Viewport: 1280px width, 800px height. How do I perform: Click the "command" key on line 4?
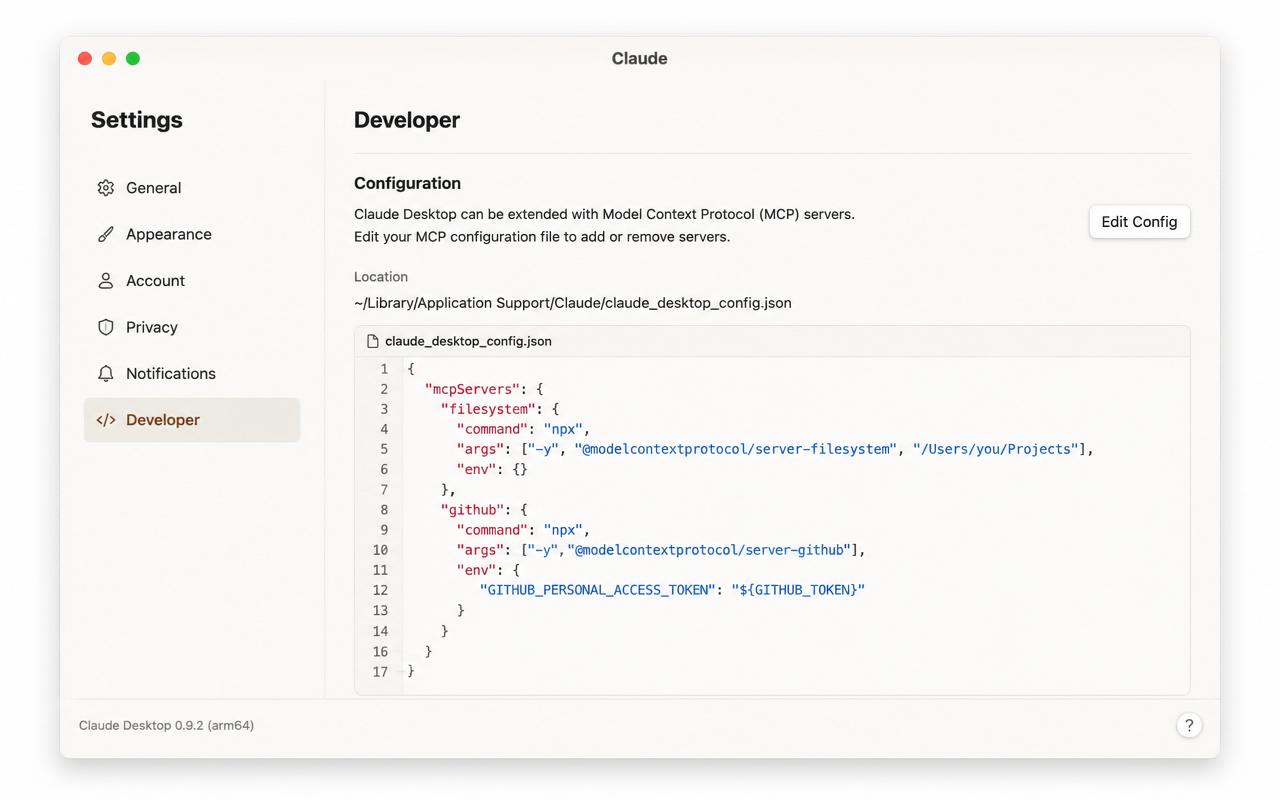pos(492,429)
